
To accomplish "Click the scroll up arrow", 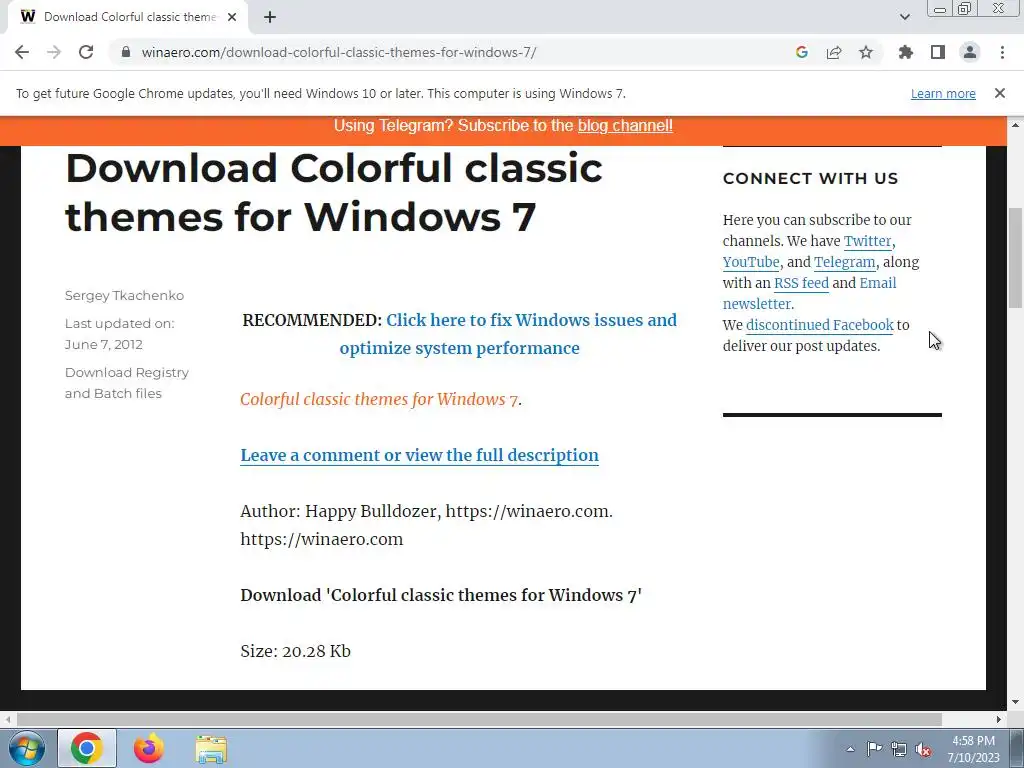I will point(1015,125).
